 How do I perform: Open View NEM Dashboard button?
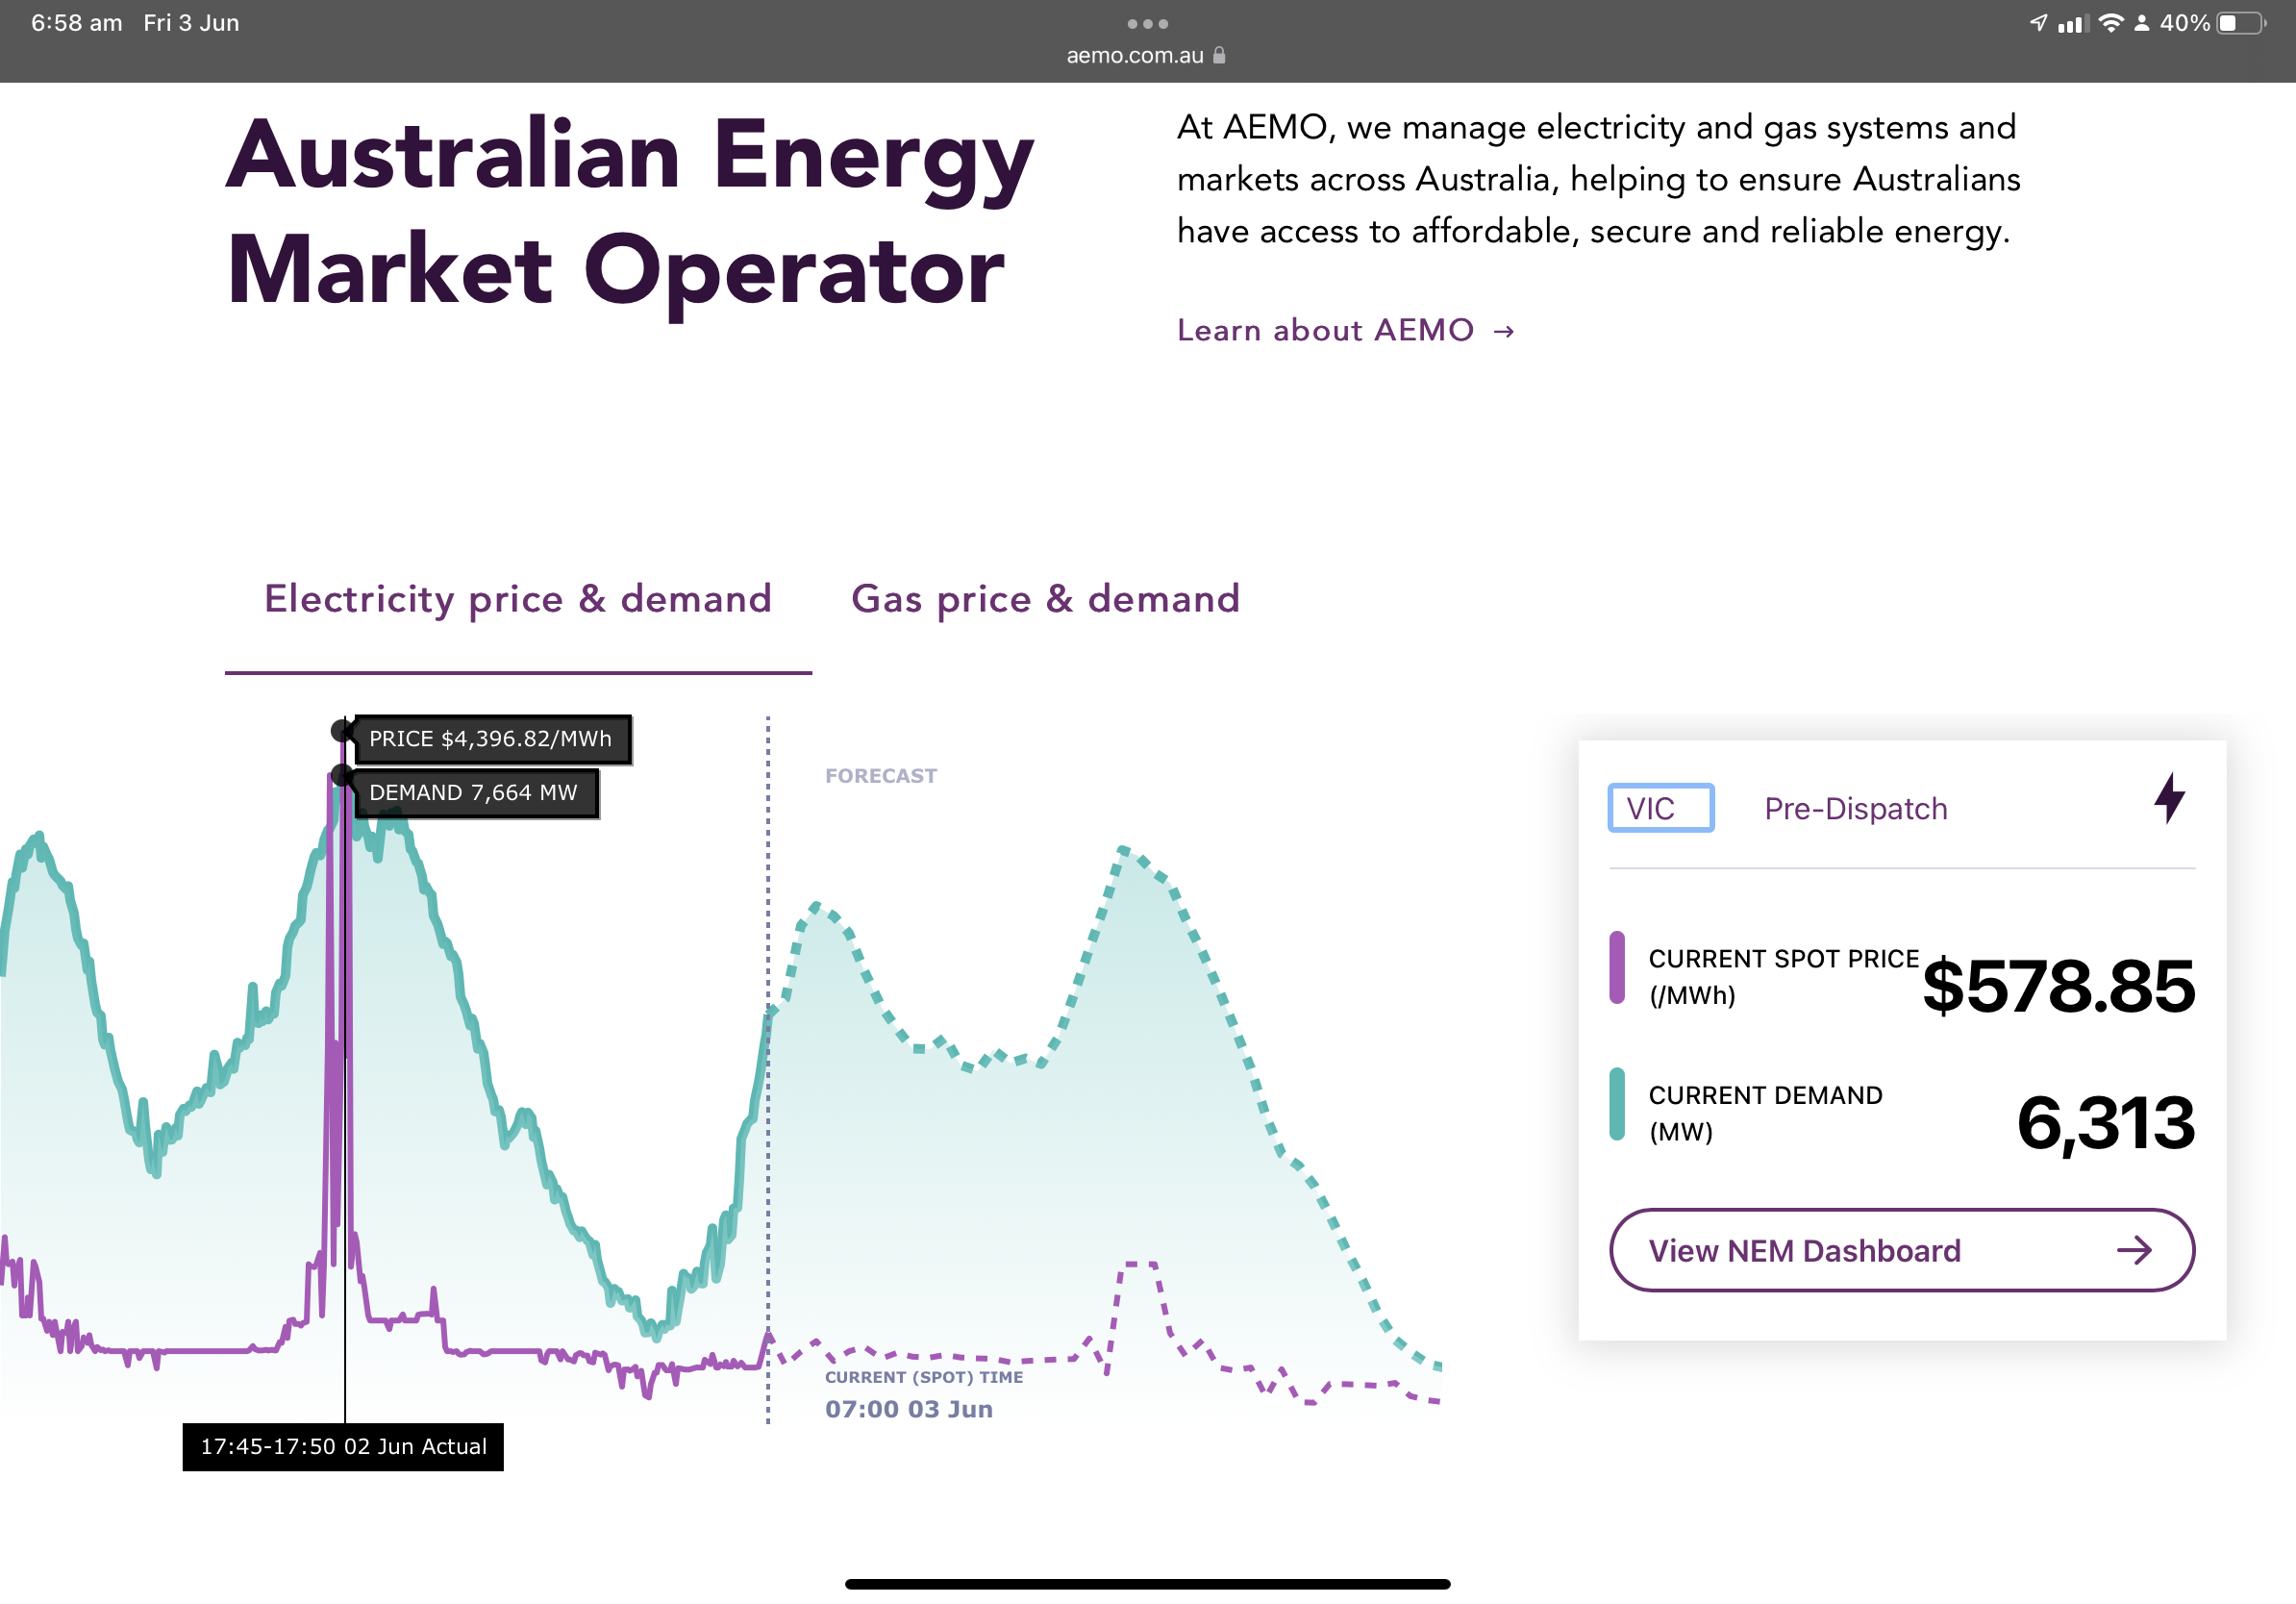tap(1902, 1250)
